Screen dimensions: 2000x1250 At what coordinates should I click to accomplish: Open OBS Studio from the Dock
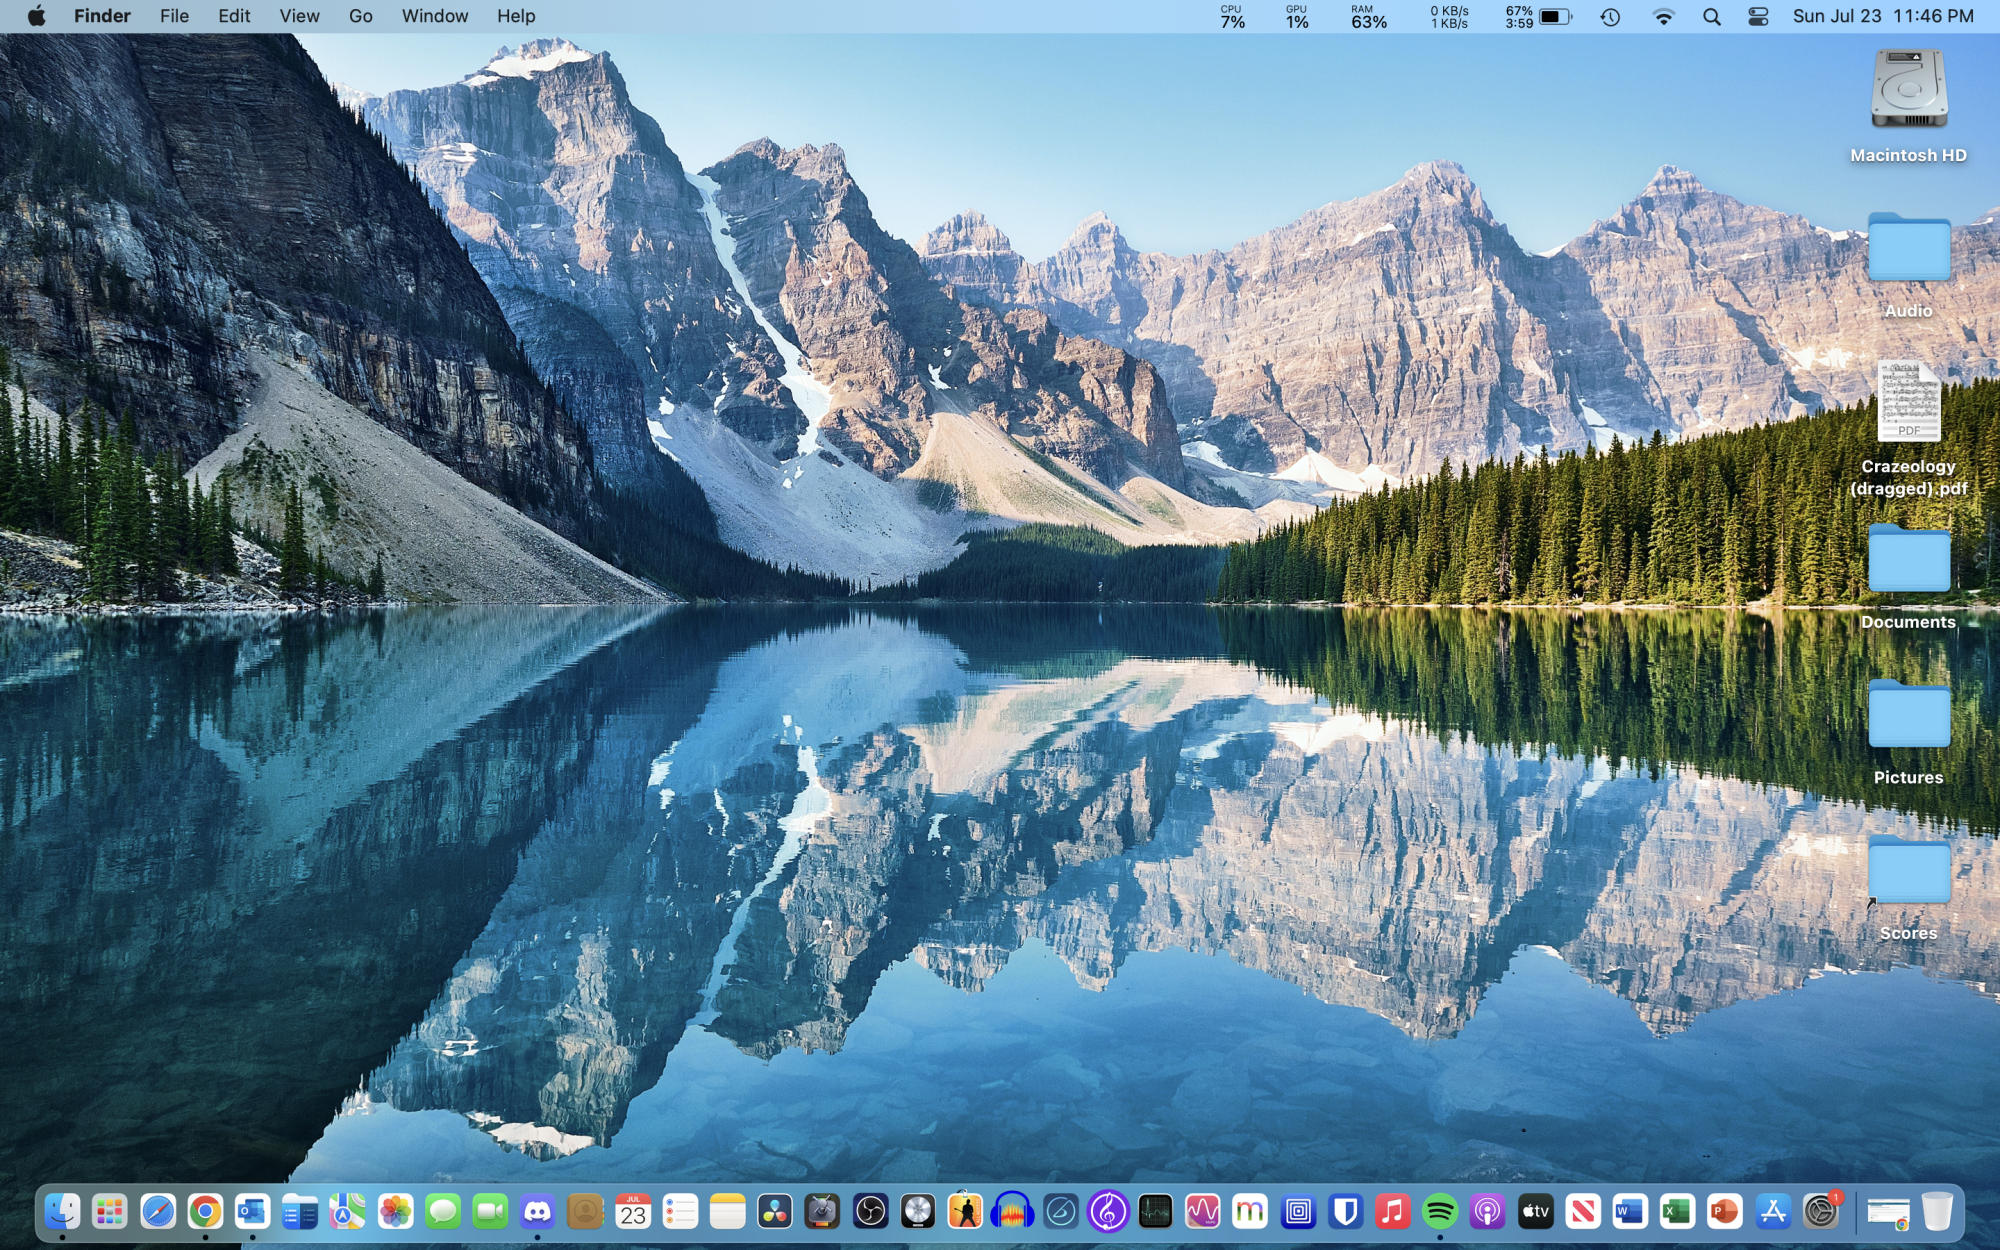pyautogui.click(x=870, y=1212)
